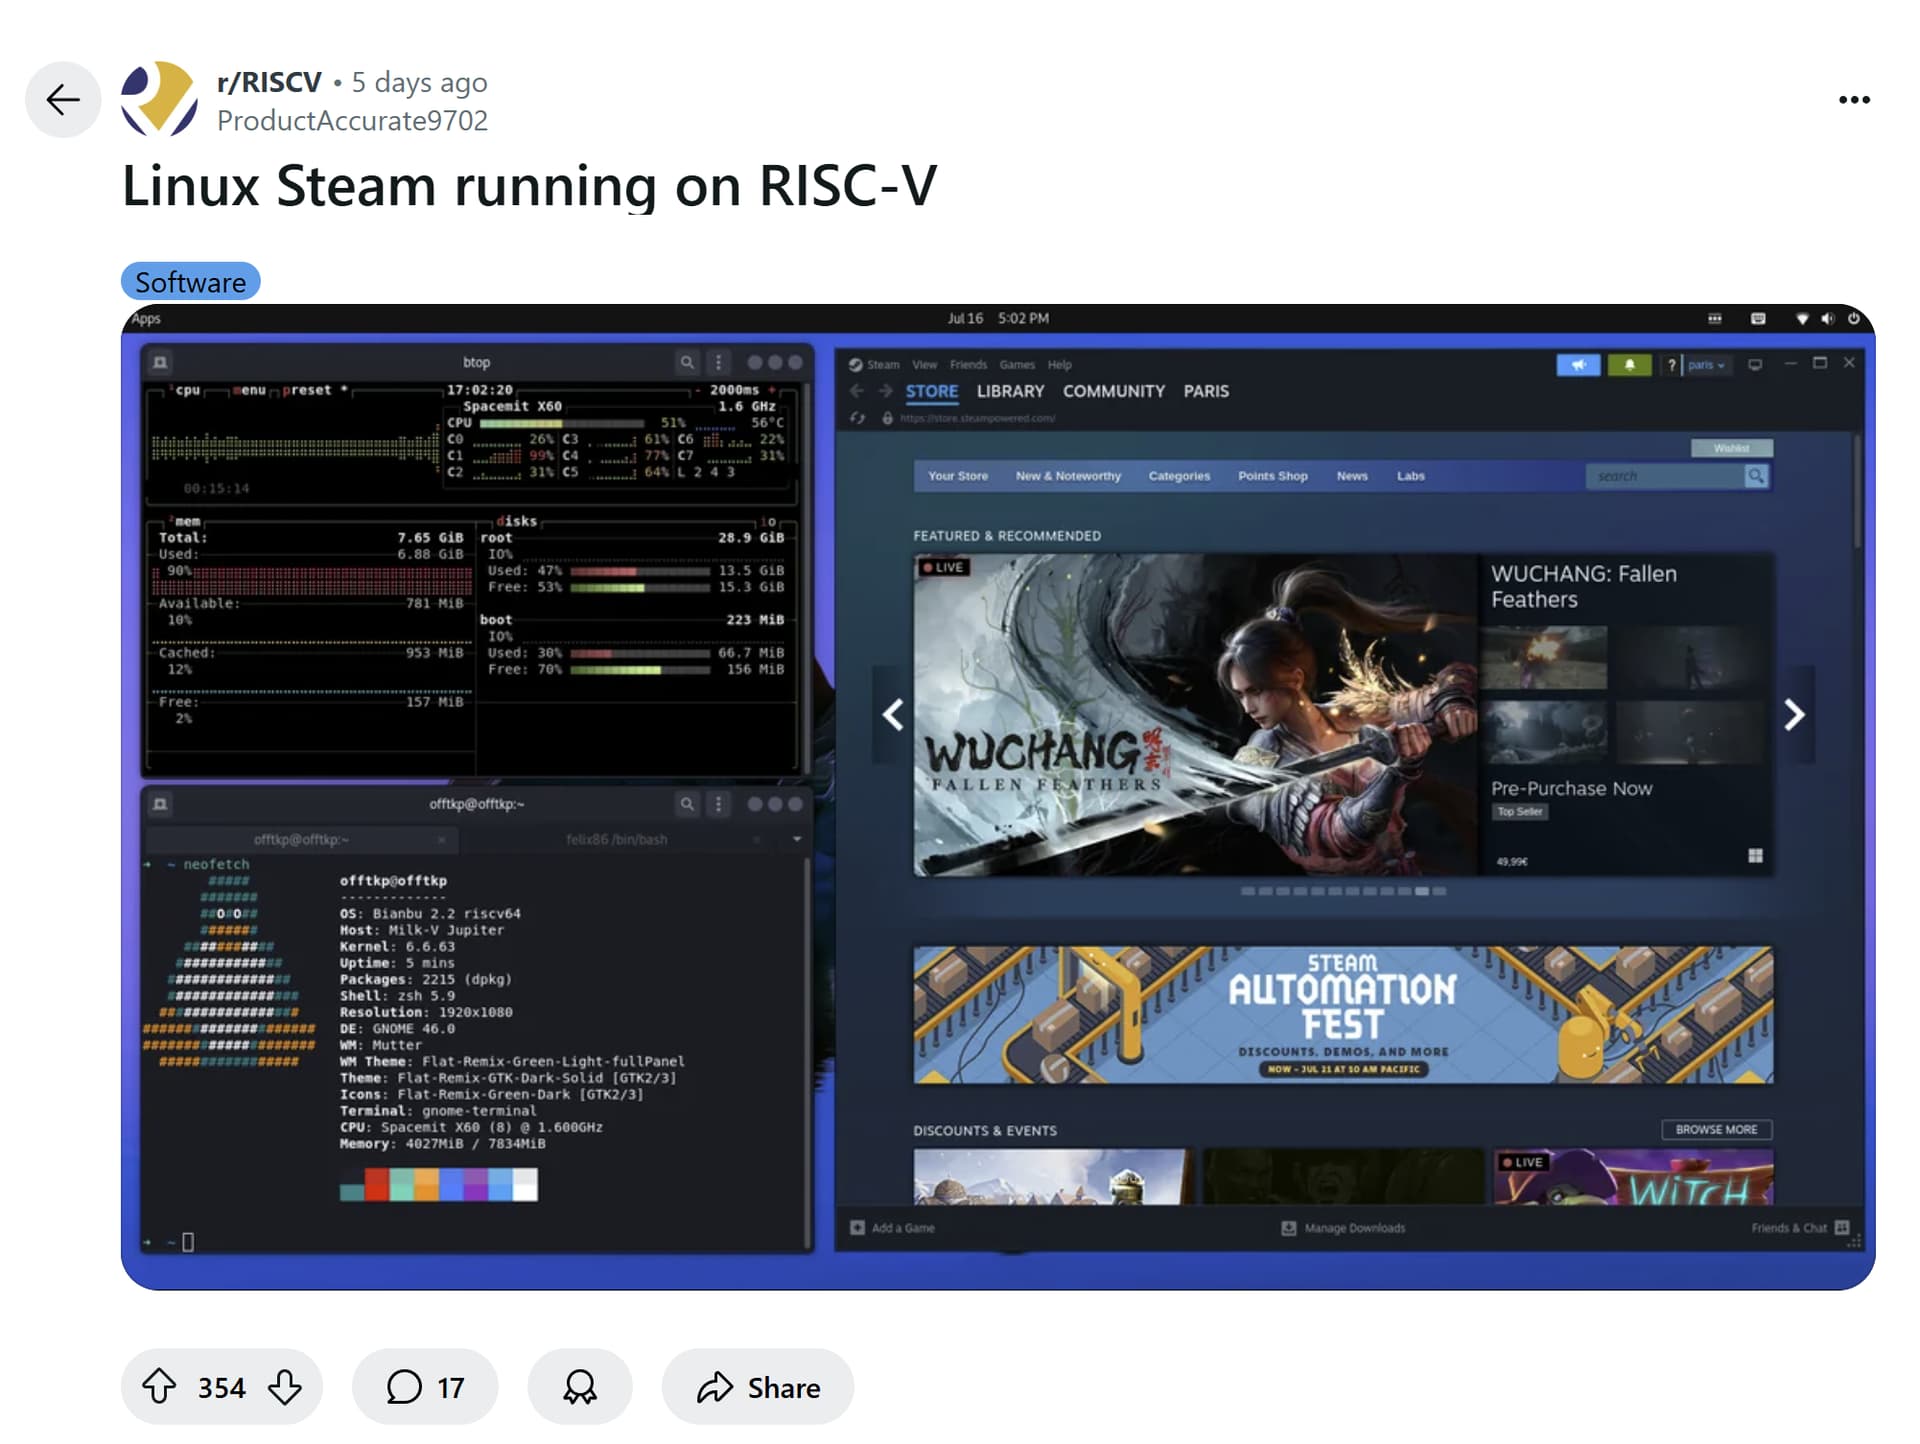1920x1444 pixels.
Task: Open the Jul 16 5:02 PM clock
Action: tap(998, 318)
